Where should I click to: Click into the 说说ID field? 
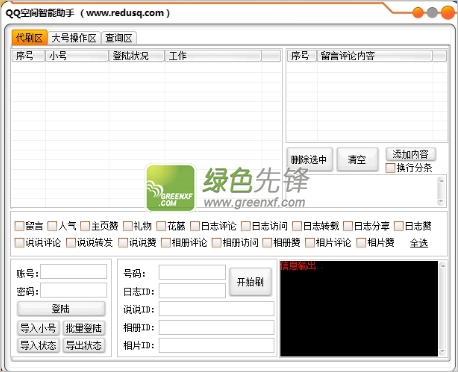pyautogui.click(x=217, y=309)
